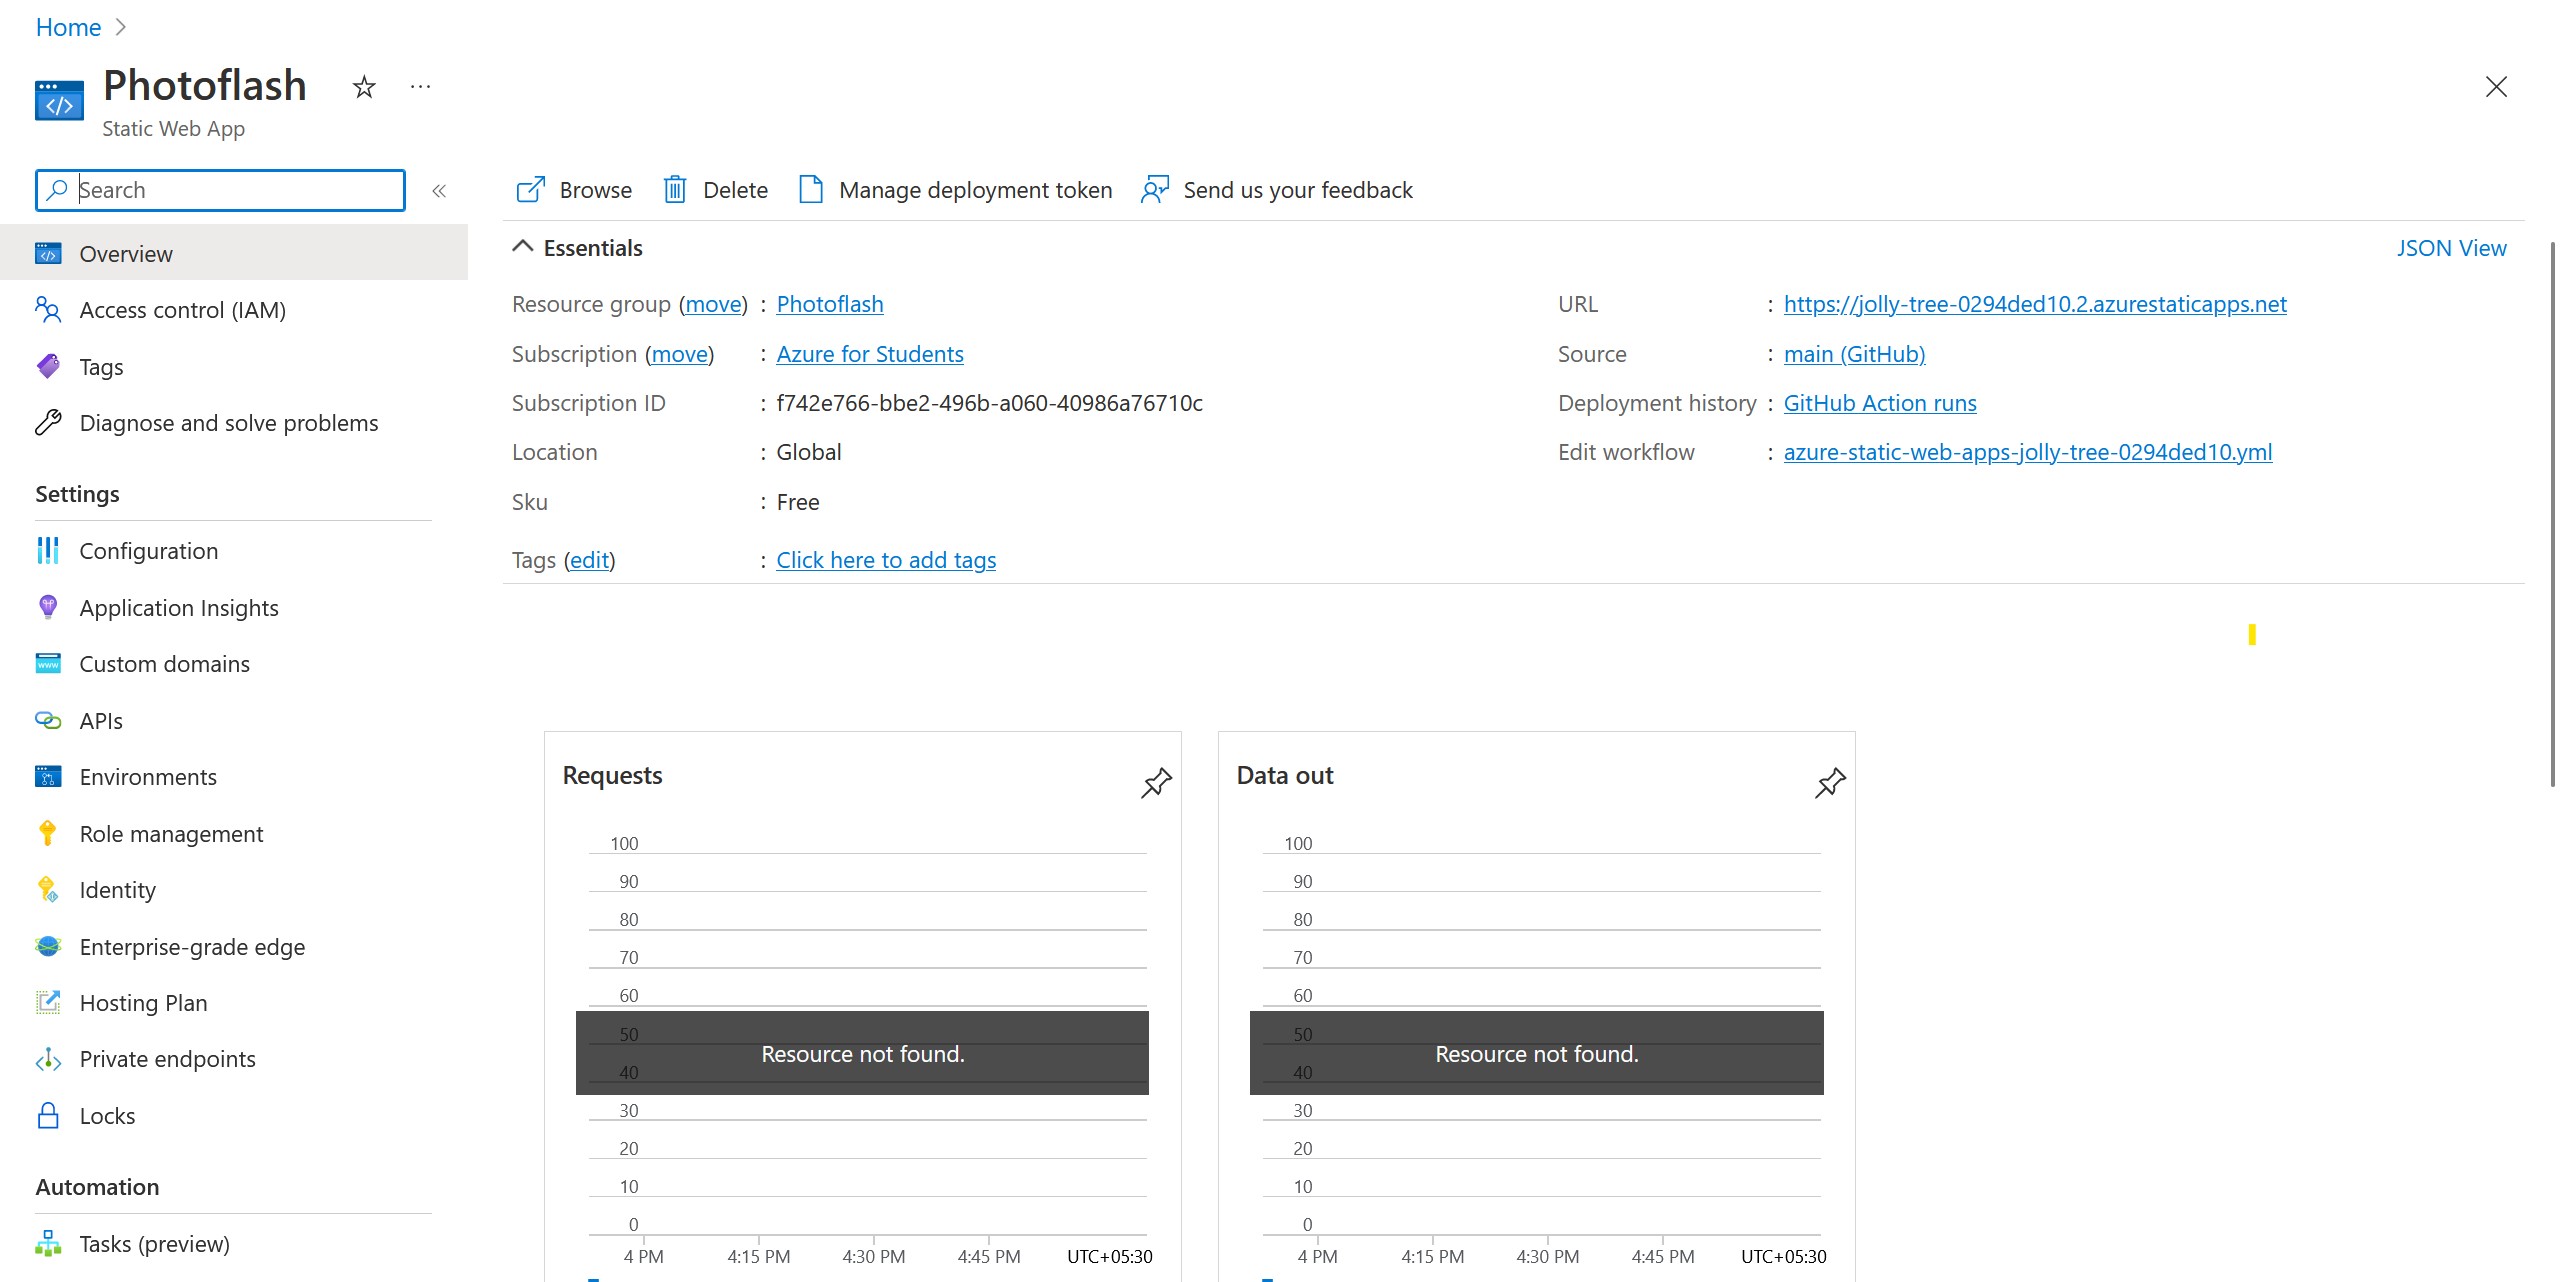Navigate to Home breadcrumb
This screenshot has height=1282, width=2560.
coord(67,27)
